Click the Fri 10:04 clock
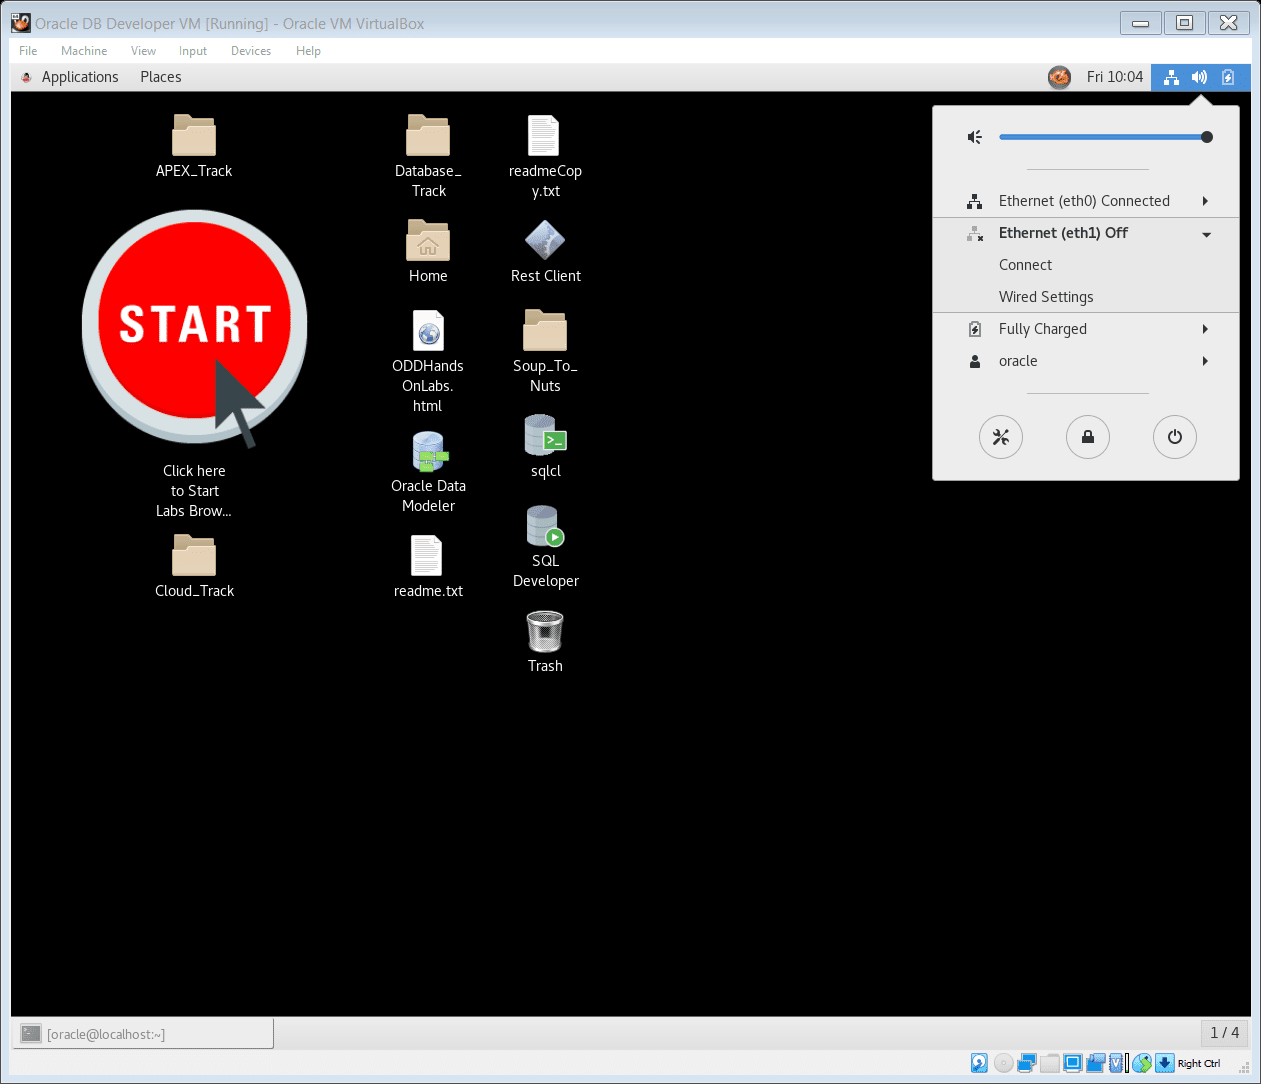The height and width of the screenshot is (1084, 1261). 1114,77
